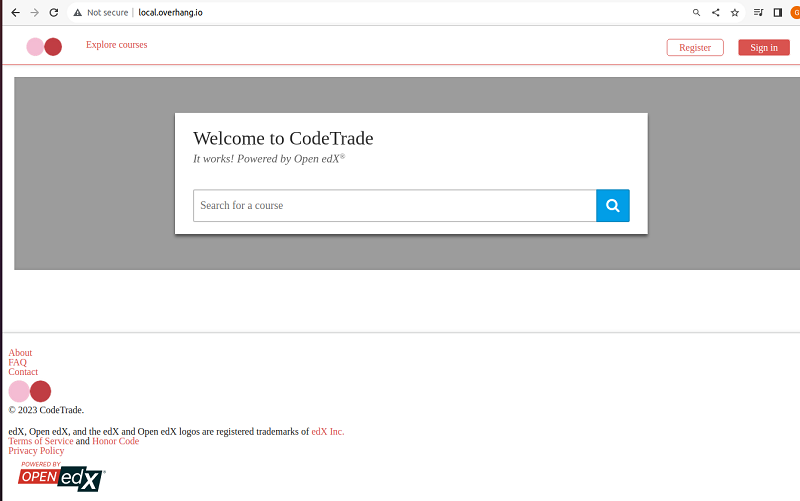Click the Welcome to CodeTrade heading
The image size is (800, 501).
(x=283, y=138)
